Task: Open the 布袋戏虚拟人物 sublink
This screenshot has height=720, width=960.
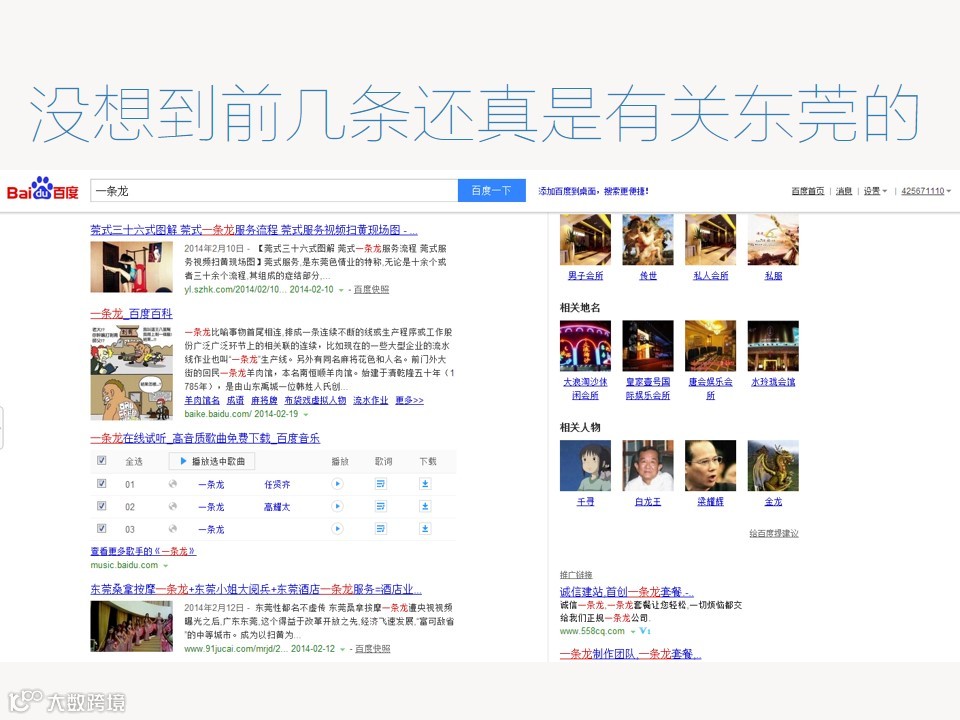Action: [315, 400]
